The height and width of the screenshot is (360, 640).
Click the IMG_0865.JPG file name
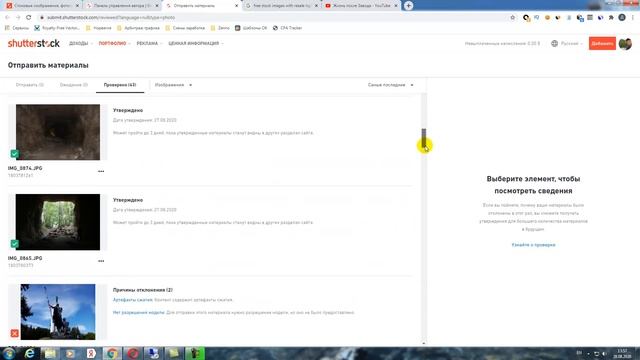25,258
